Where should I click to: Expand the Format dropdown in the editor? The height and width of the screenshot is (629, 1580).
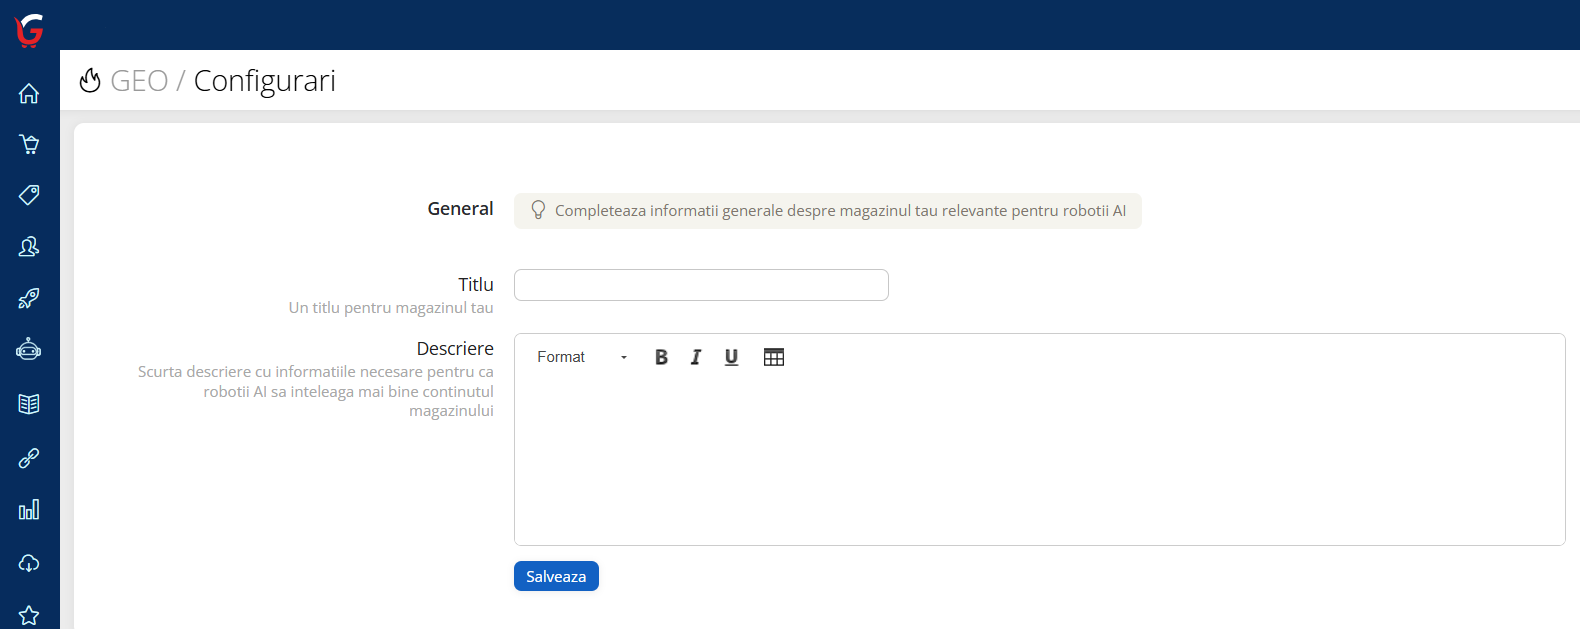582,357
